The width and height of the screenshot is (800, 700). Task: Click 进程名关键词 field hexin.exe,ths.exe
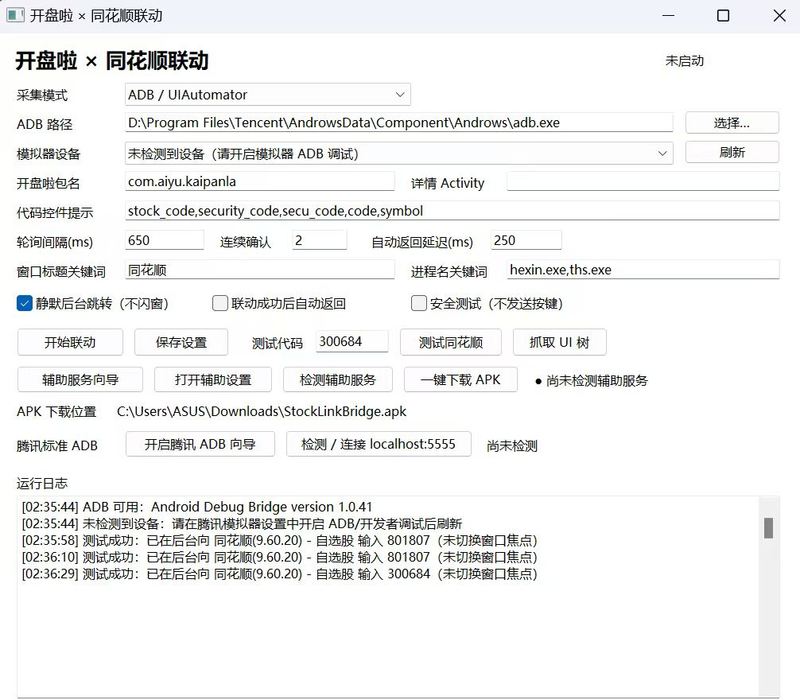643,269
